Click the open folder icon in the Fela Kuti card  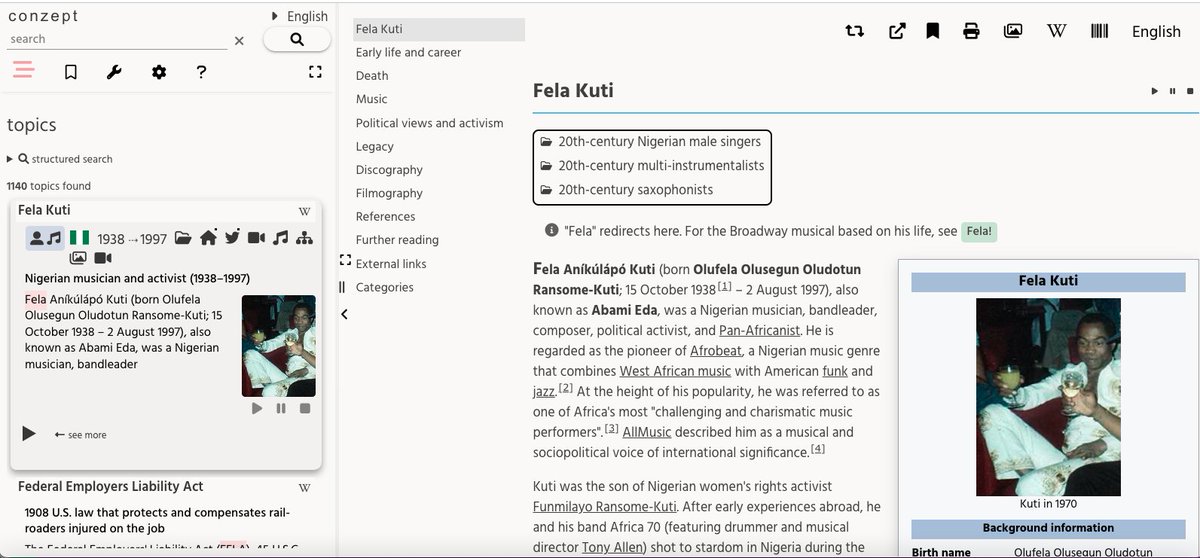click(x=183, y=238)
